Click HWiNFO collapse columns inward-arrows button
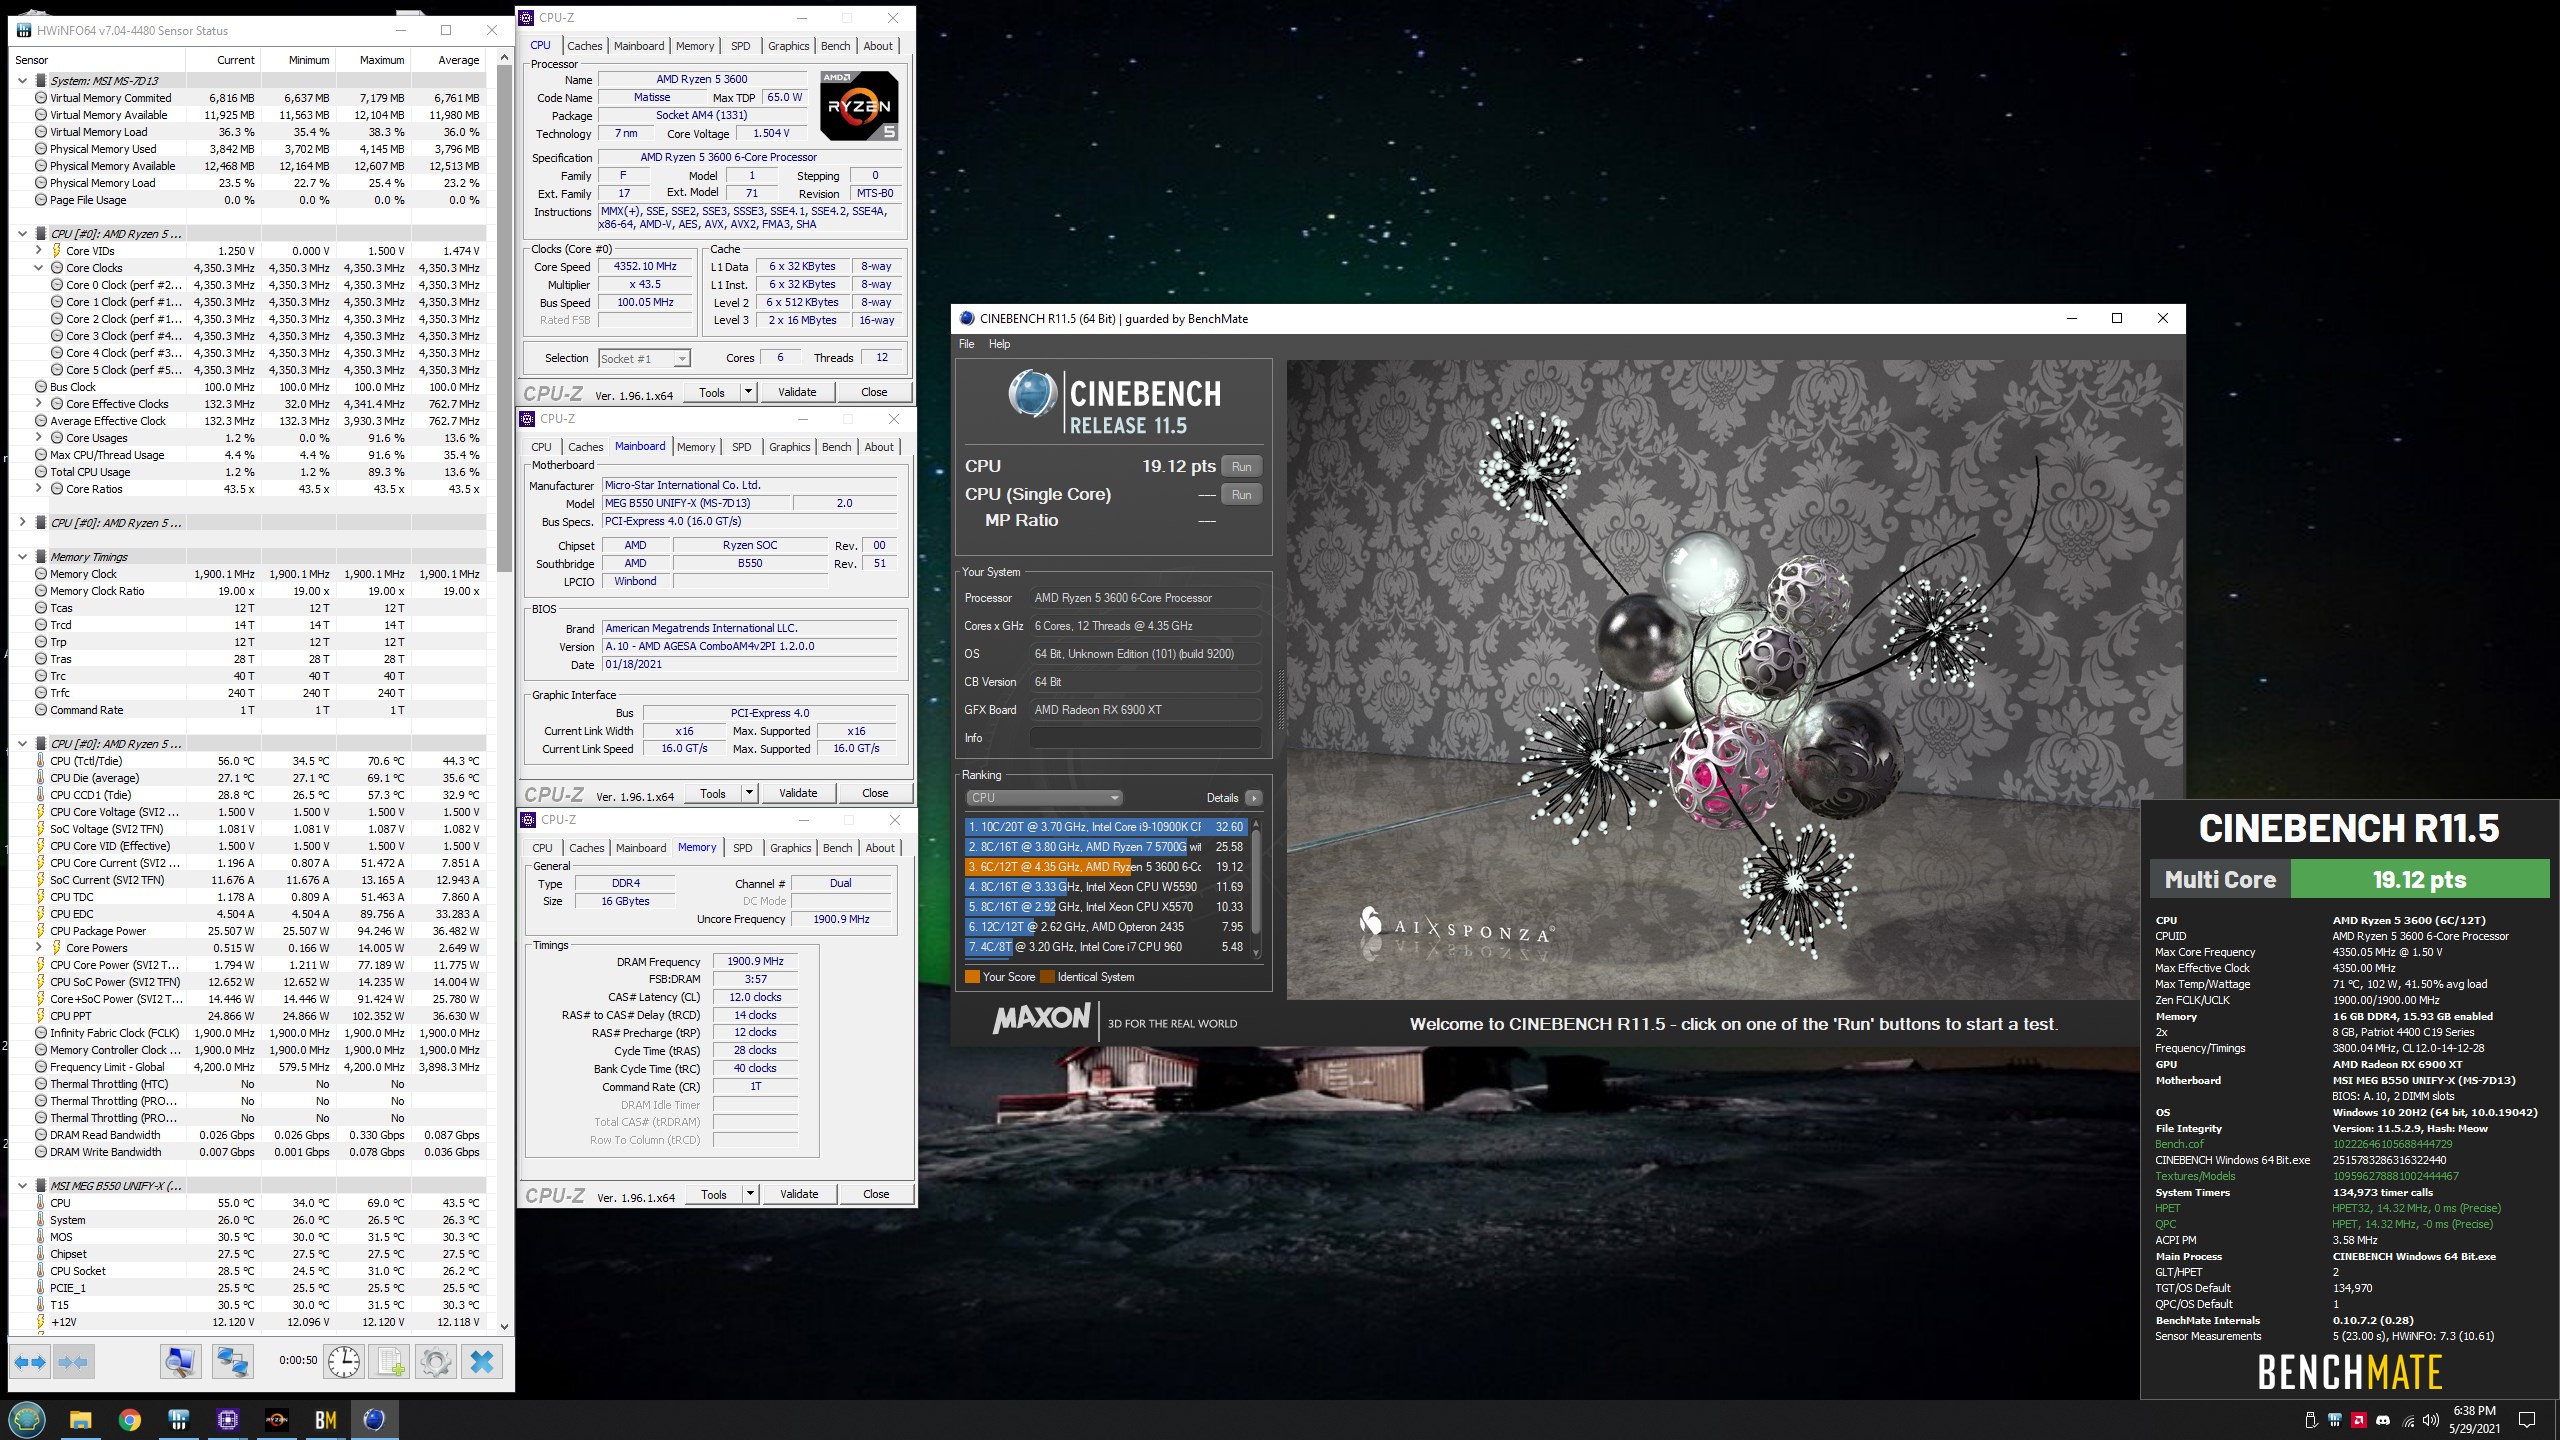Image resolution: width=2560 pixels, height=1440 pixels. pyautogui.click(x=73, y=1362)
